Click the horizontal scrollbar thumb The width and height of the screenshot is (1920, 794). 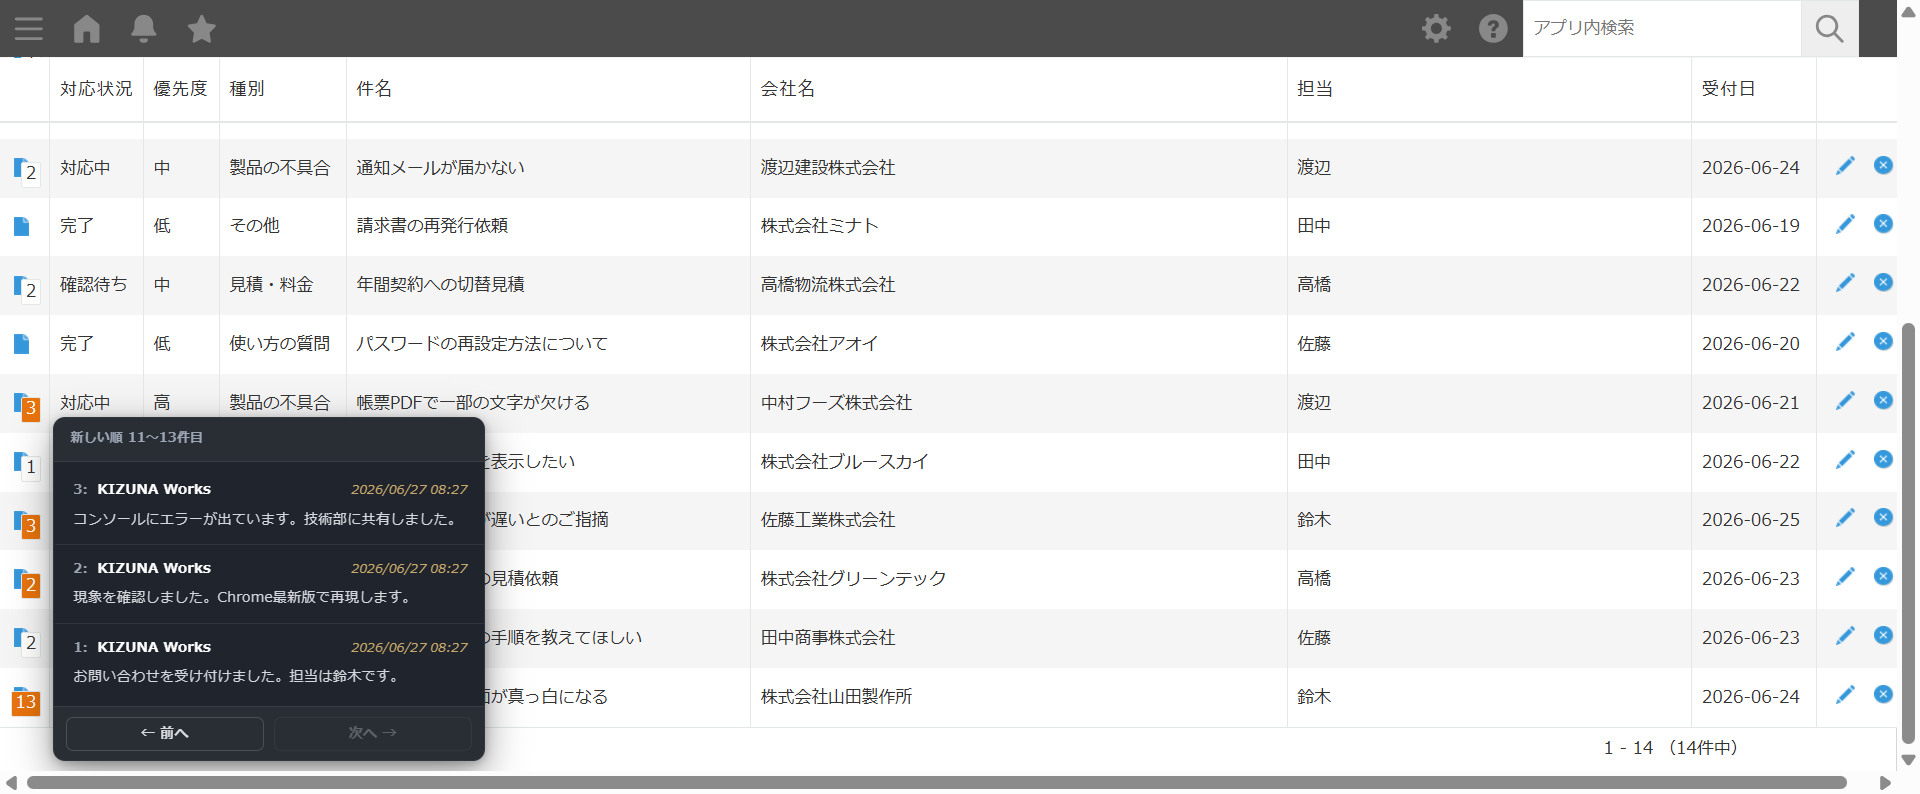tap(936, 783)
